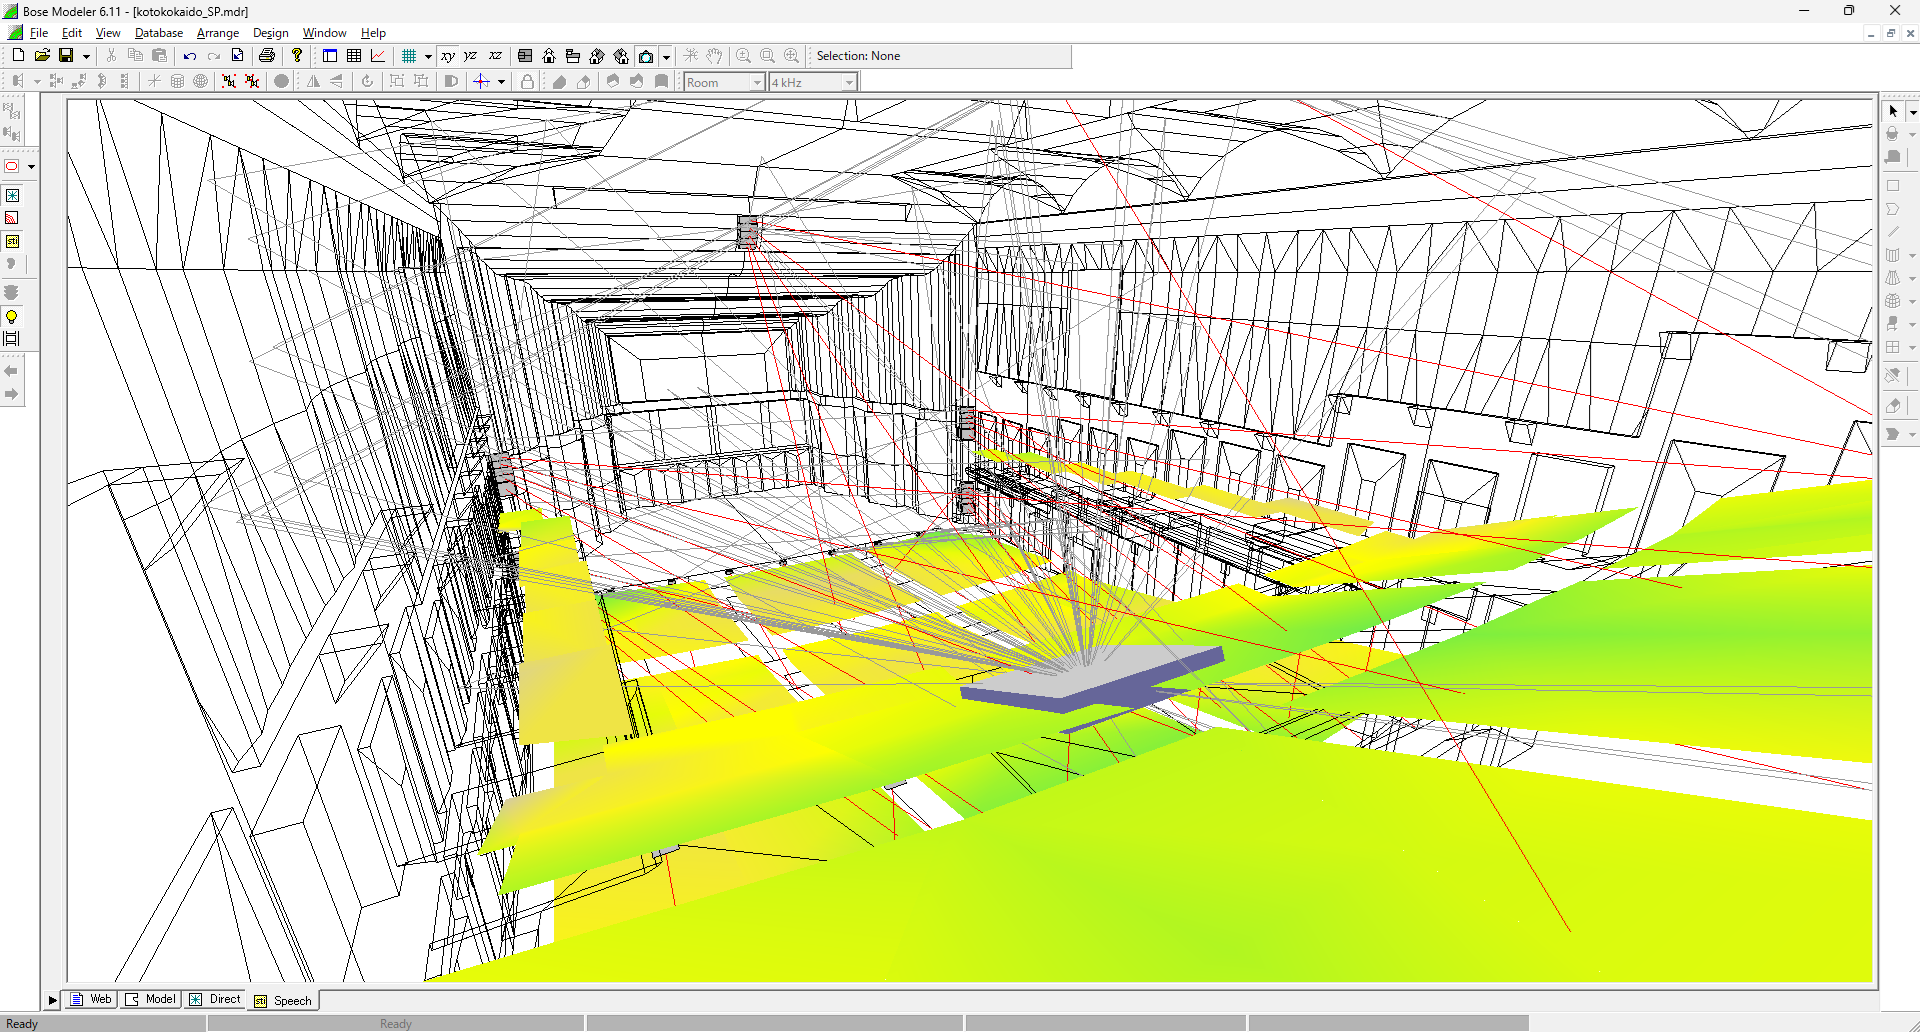Click the purple listener platform in model
Screen dimensions: 1920x1032
coord(1090,682)
